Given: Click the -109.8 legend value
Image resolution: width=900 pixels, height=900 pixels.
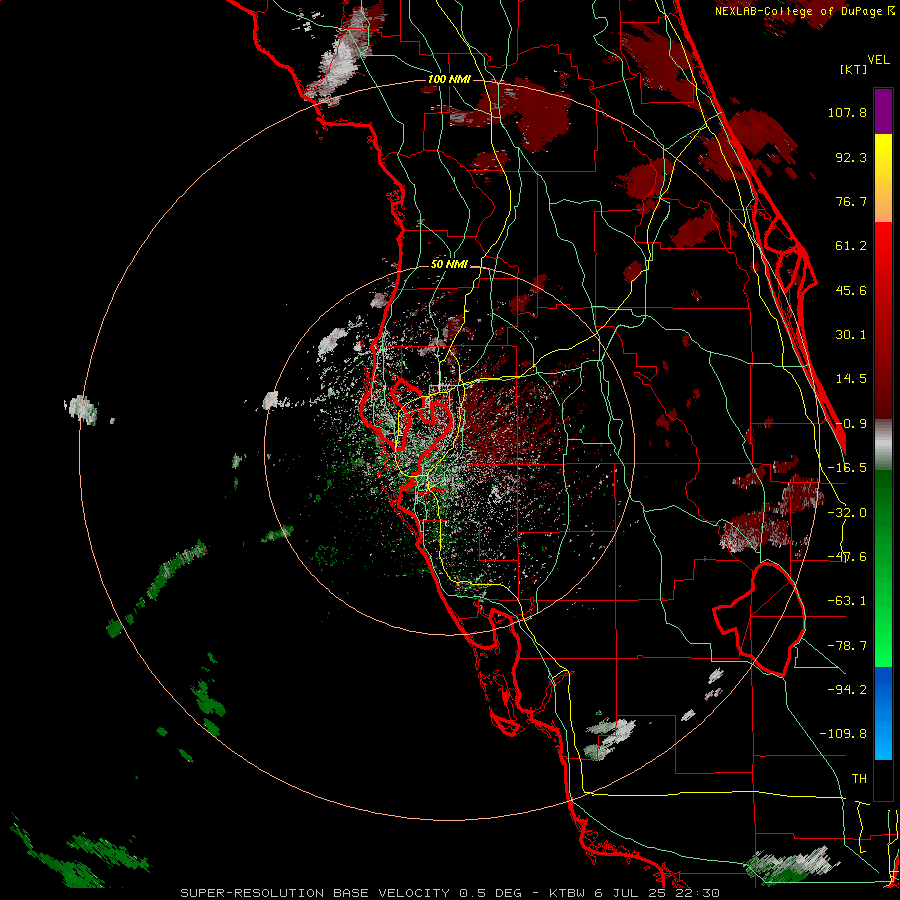Looking at the screenshot, I should [843, 734].
